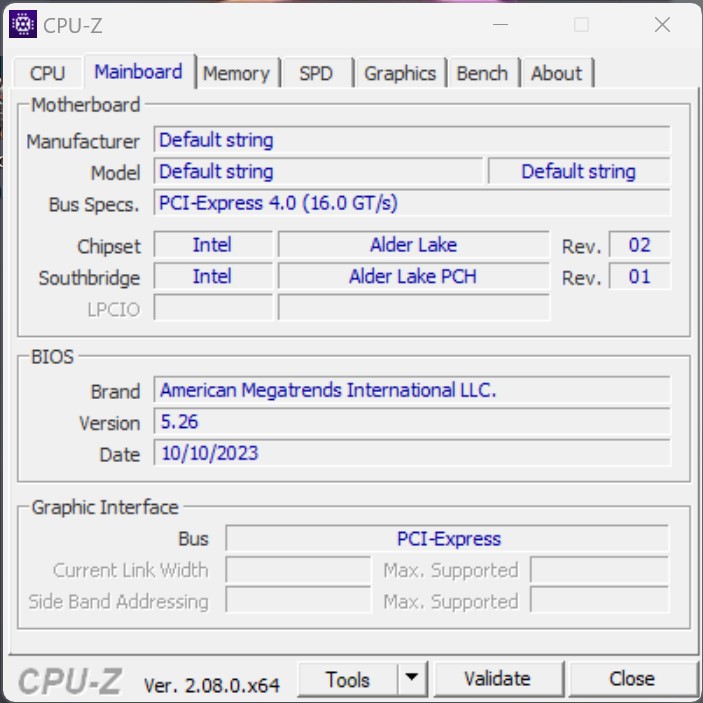This screenshot has height=703, width=703.
Task: Click the BIOS Version '5.26' value
Action: point(412,421)
